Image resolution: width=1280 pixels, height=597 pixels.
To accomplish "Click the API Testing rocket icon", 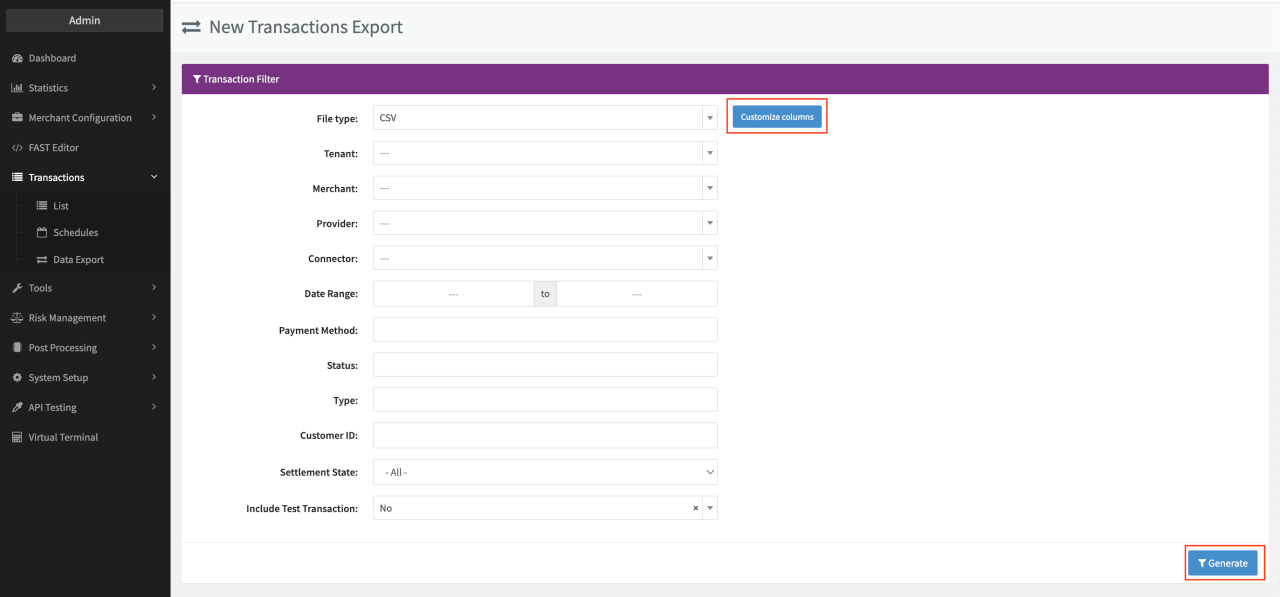I will point(17,408).
